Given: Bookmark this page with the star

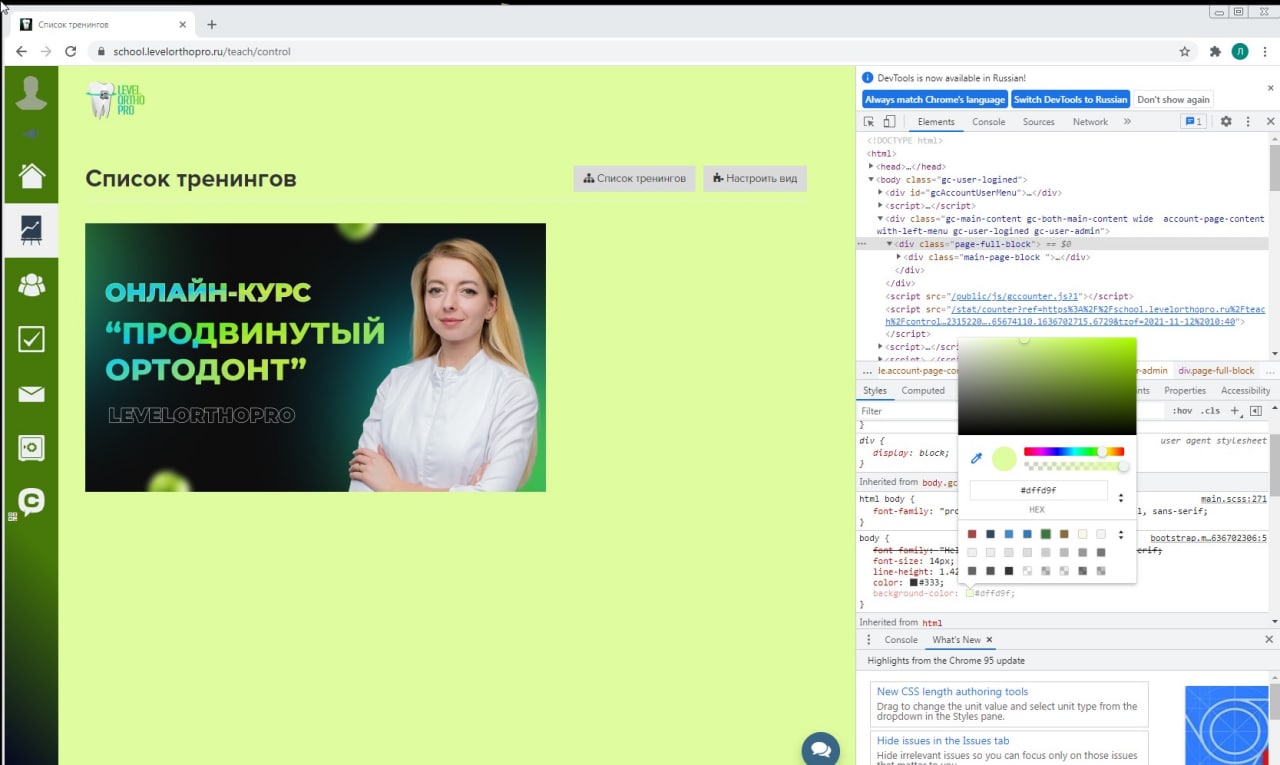Looking at the screenshot, I should (1185, 51).
